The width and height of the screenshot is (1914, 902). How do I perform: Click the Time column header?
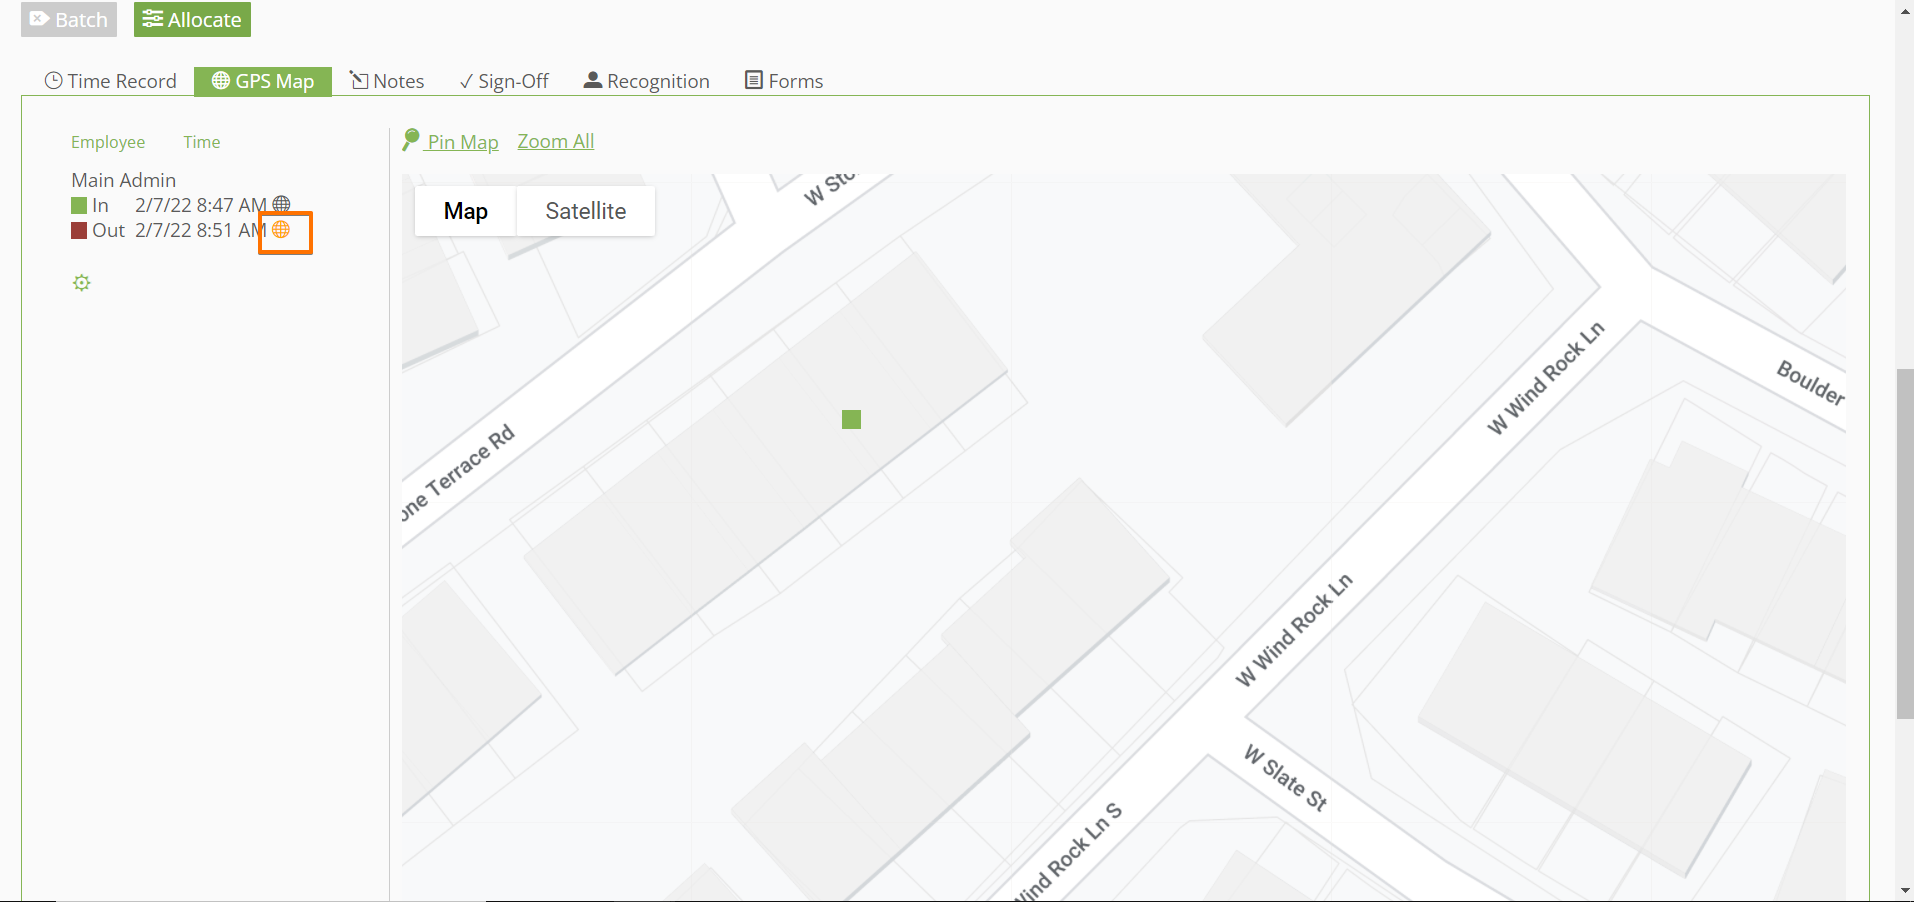coord(202,142)
